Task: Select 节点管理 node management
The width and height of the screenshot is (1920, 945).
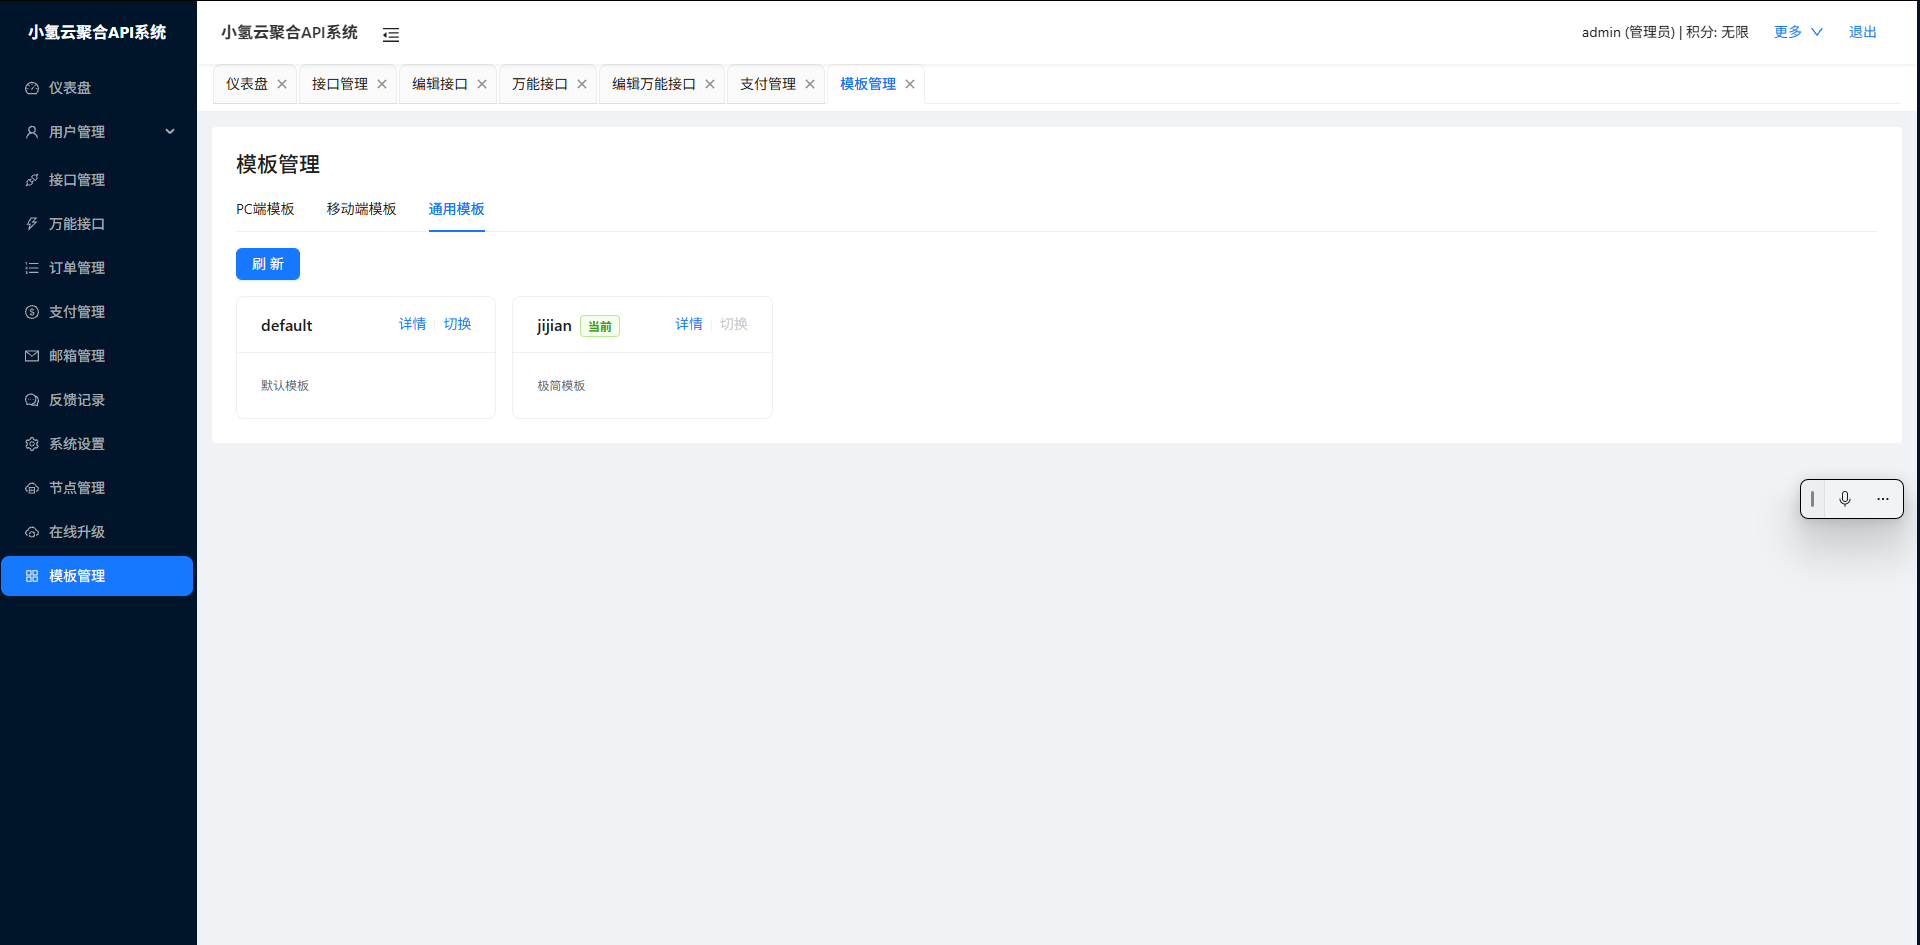Action: (x=77, y=488)
